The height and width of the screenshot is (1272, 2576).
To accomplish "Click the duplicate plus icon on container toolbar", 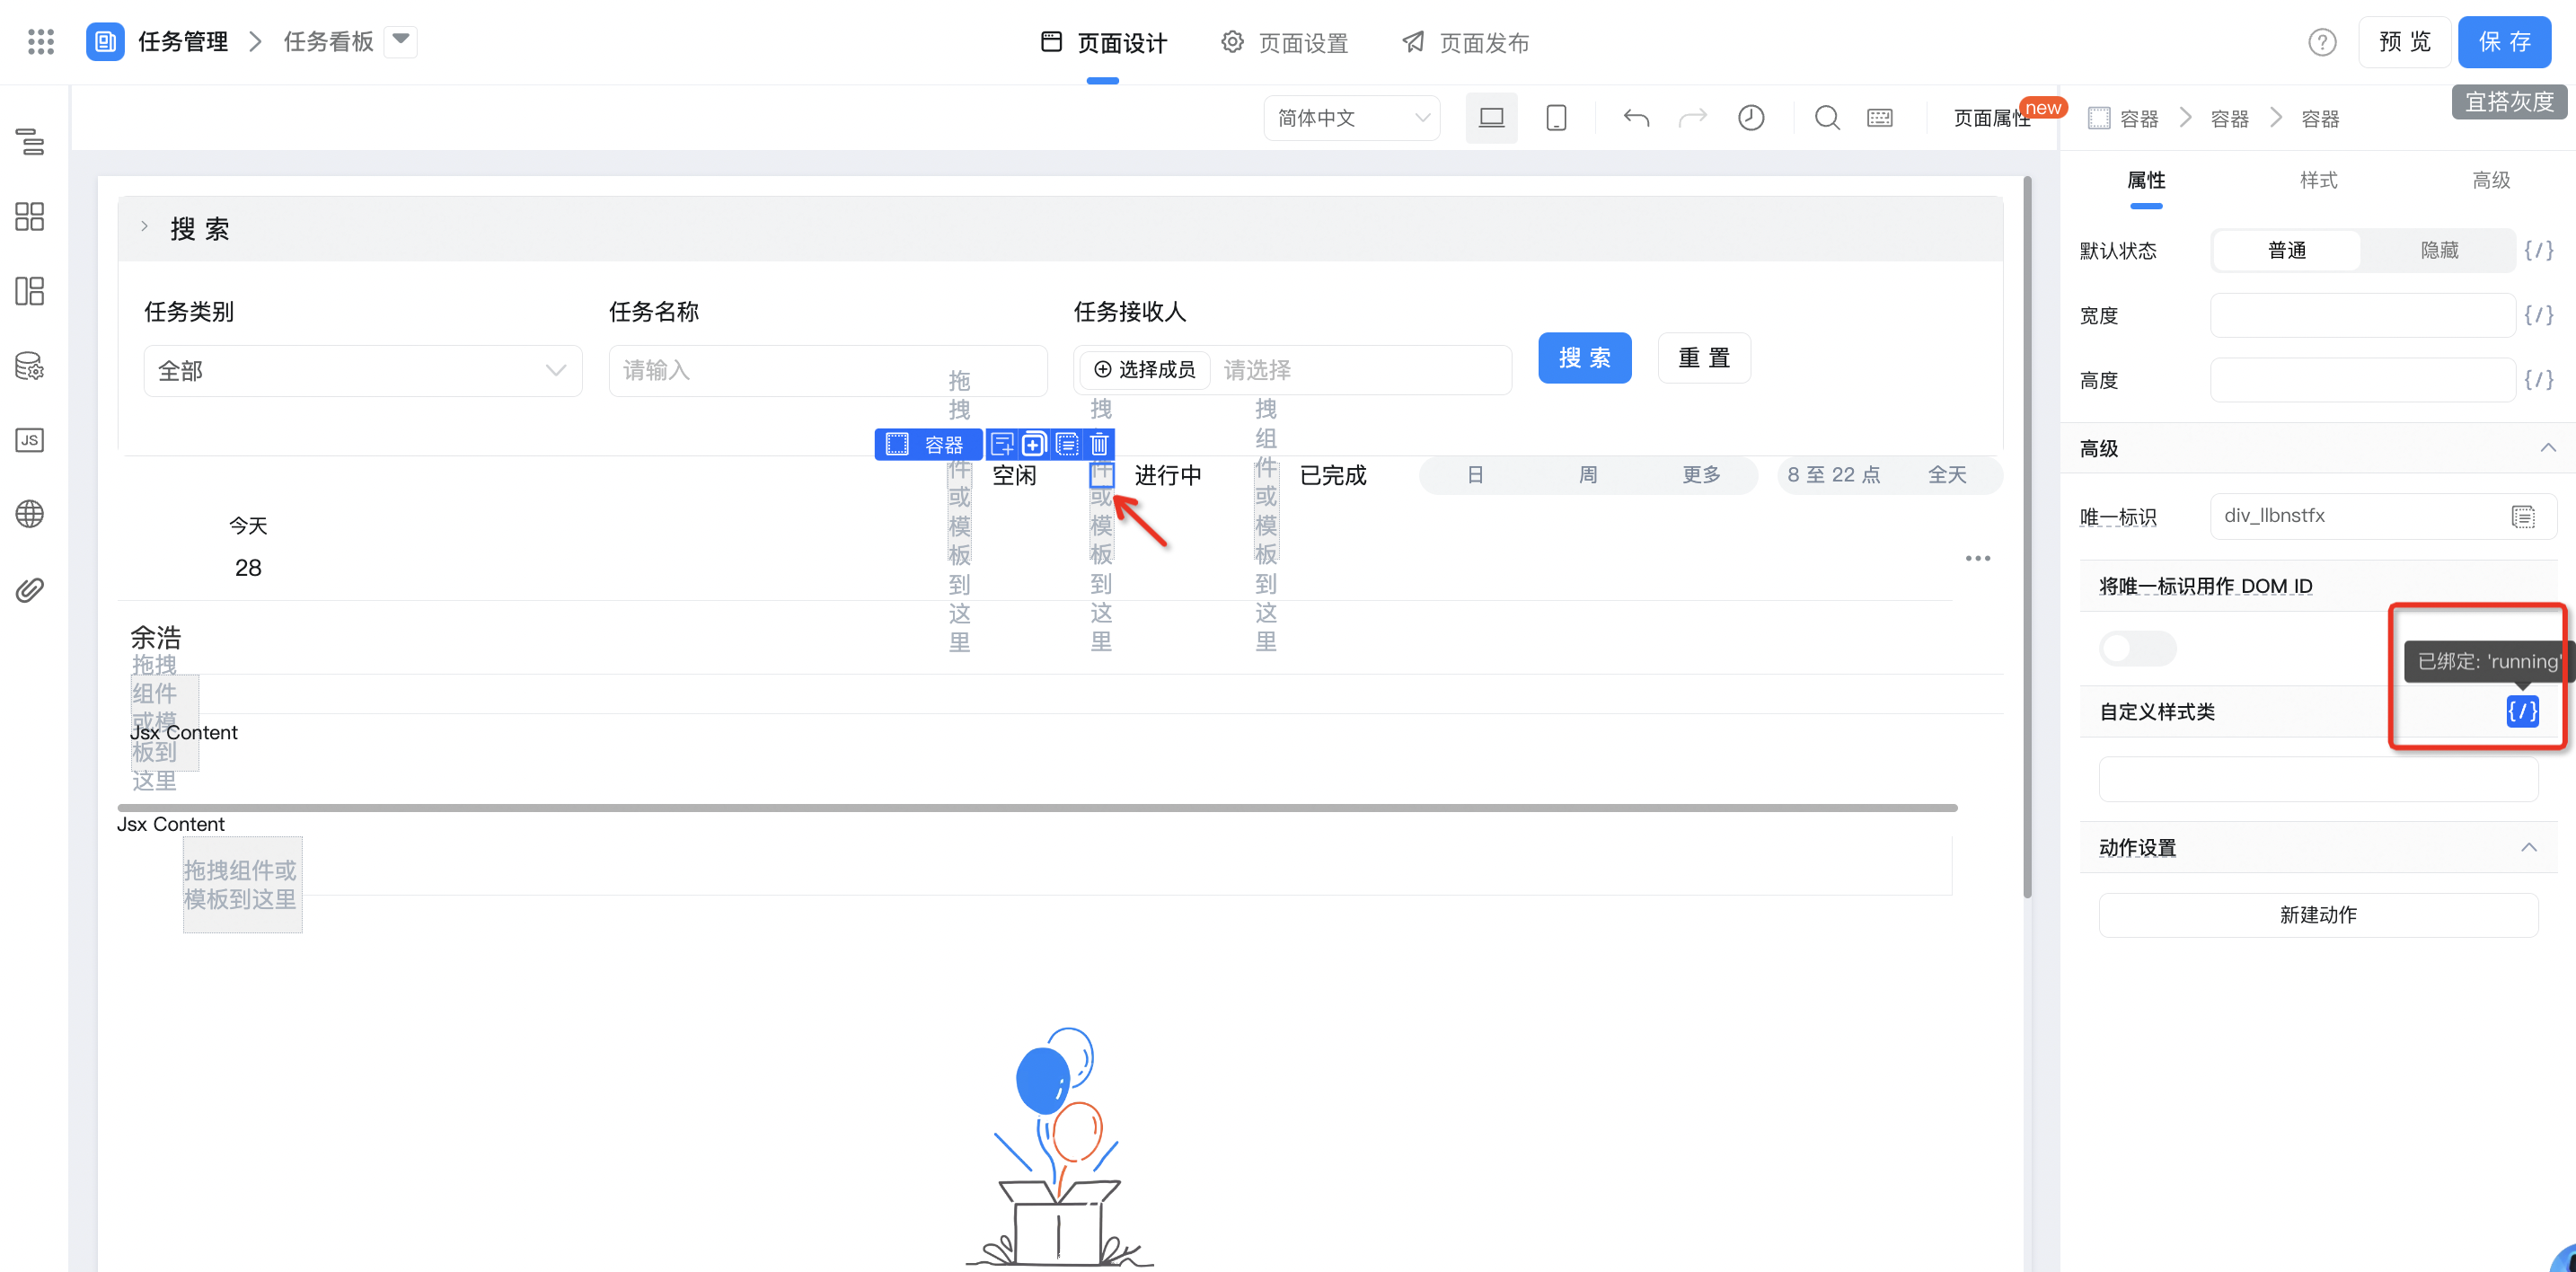I will (1034, 444).
